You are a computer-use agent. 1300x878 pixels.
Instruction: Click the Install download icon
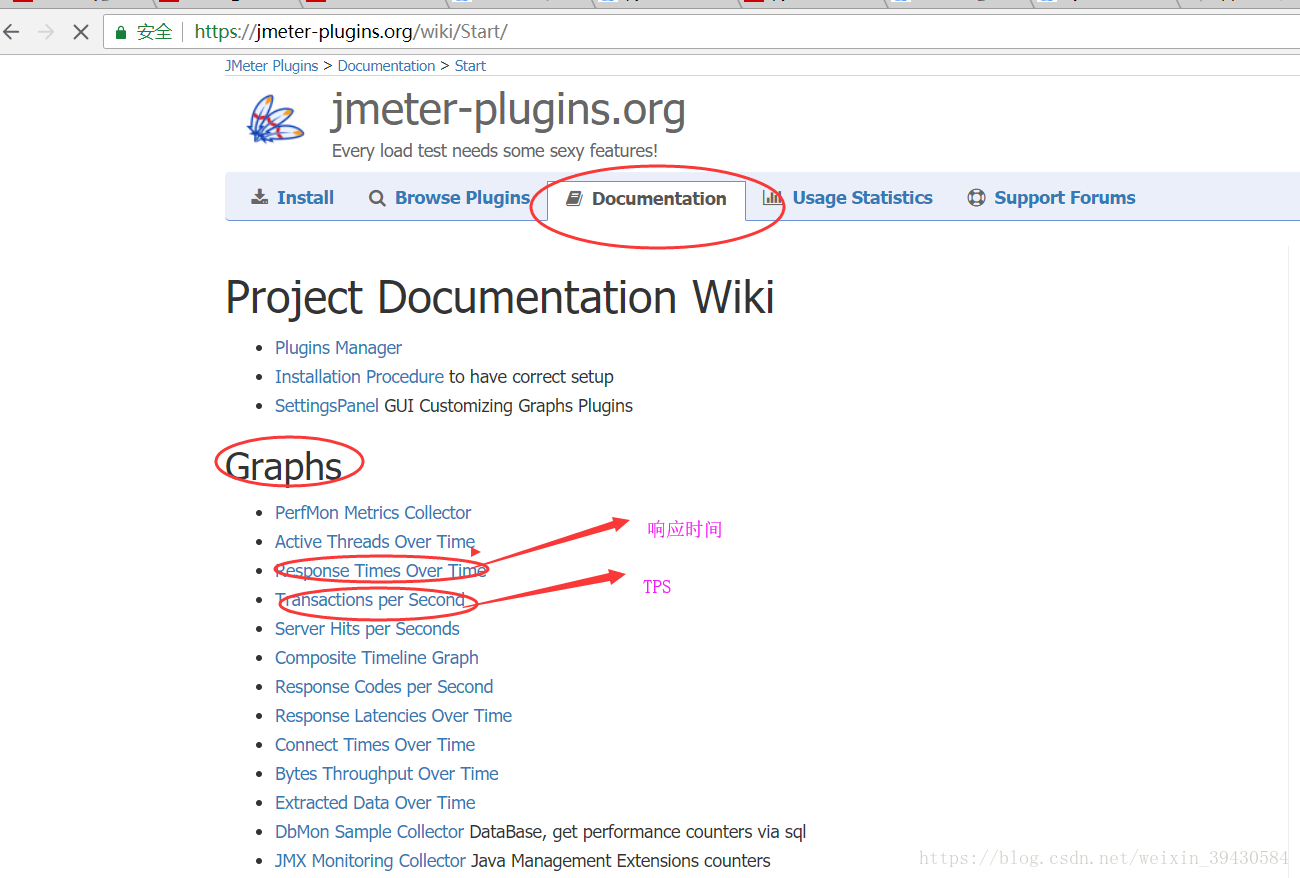tap(260, 197)
